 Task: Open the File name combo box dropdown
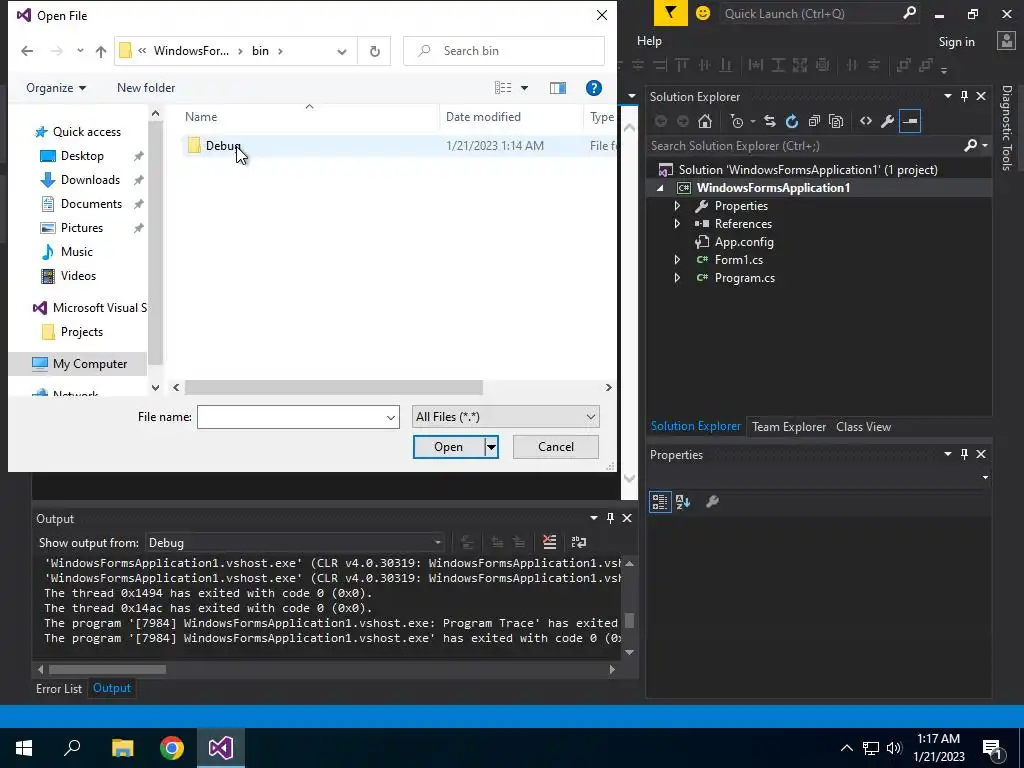[x=391, y=417]
